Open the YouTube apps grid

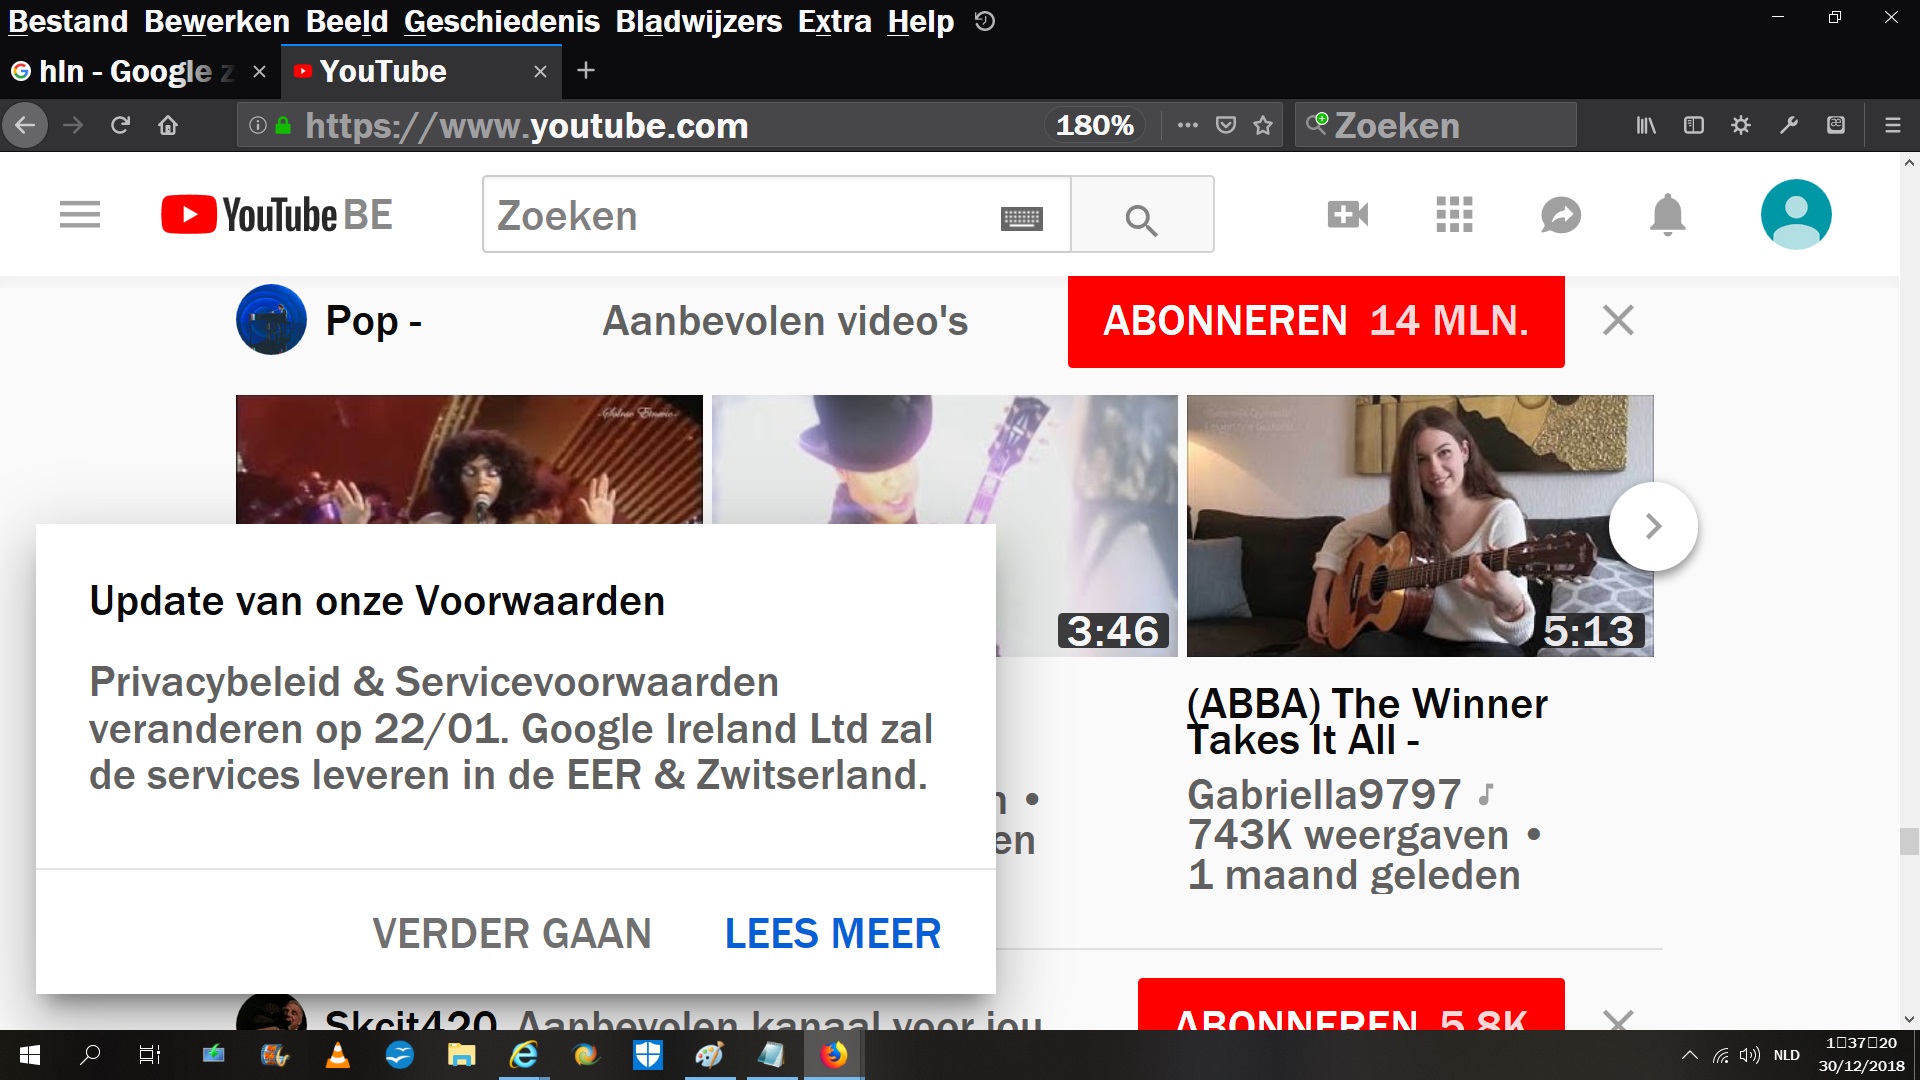[x=1454, y=214]
